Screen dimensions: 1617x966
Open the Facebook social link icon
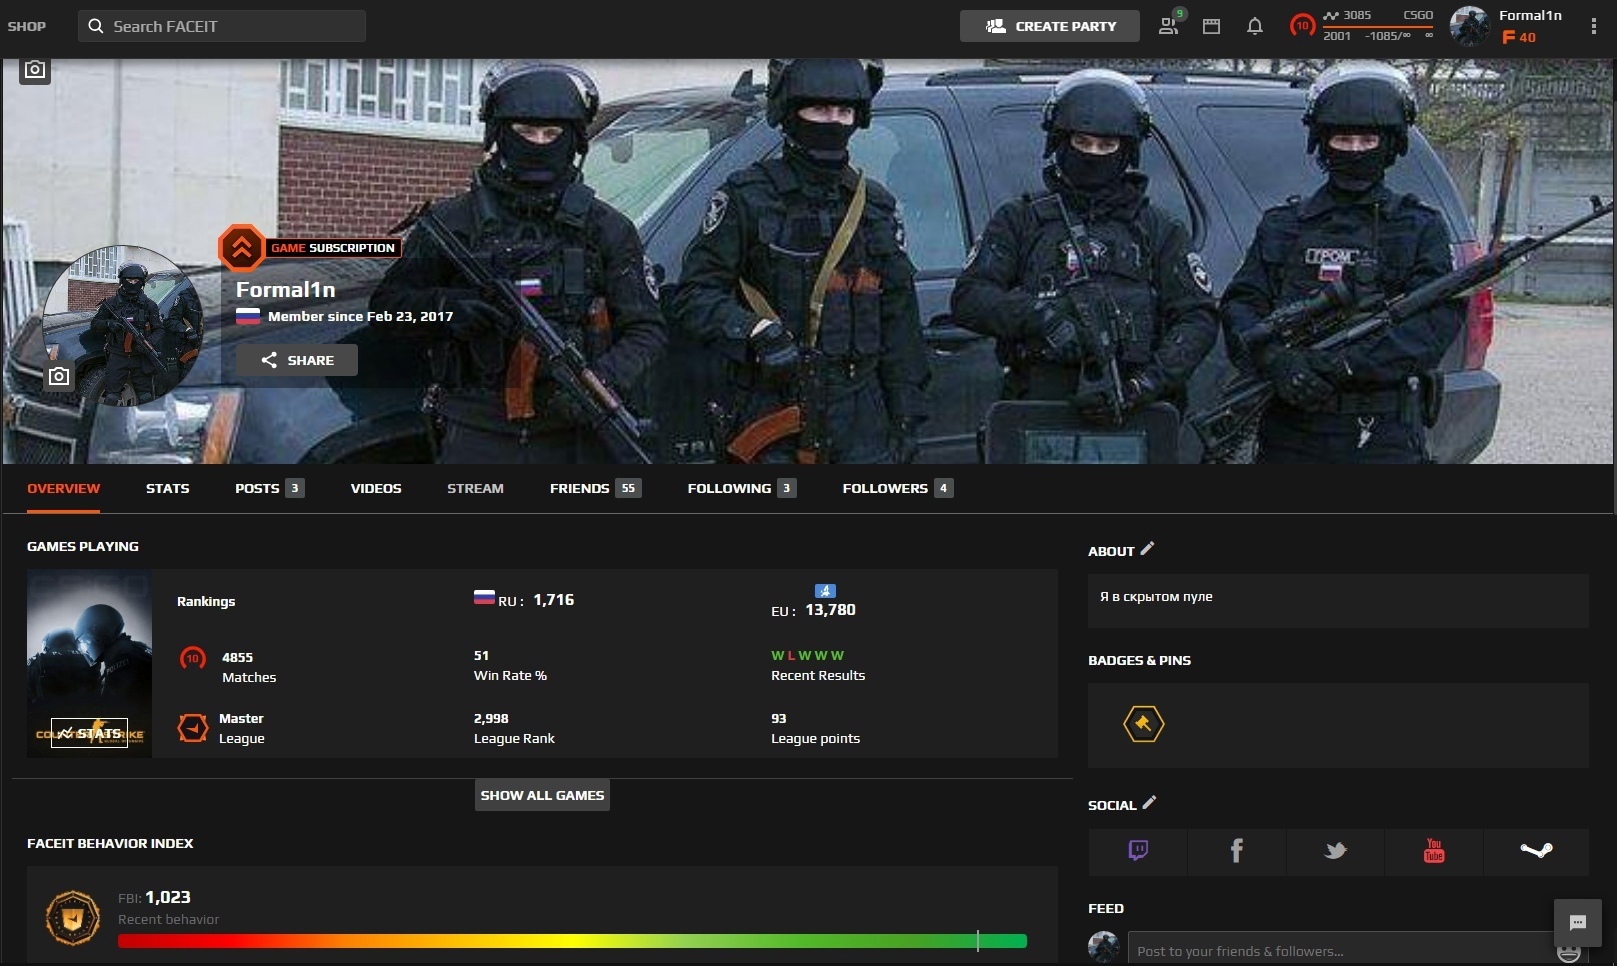pyautogui.click(x=1236, y=851)
